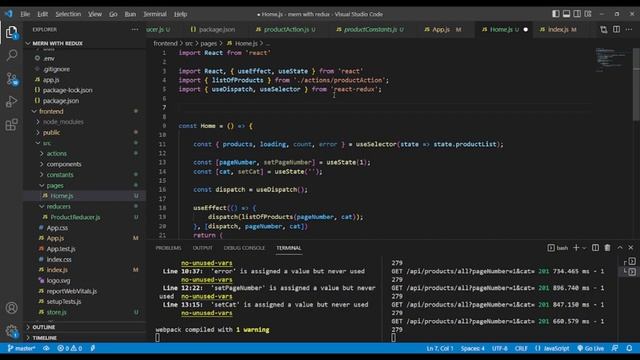Screen dimensions: 640x360
Task: Add a new terminal with plus icon
Action: click(576, 248)
